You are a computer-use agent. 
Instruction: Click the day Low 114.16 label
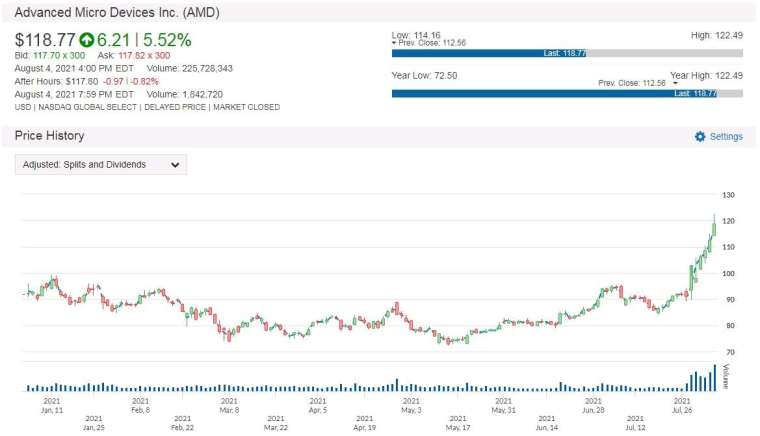[416, 35]
